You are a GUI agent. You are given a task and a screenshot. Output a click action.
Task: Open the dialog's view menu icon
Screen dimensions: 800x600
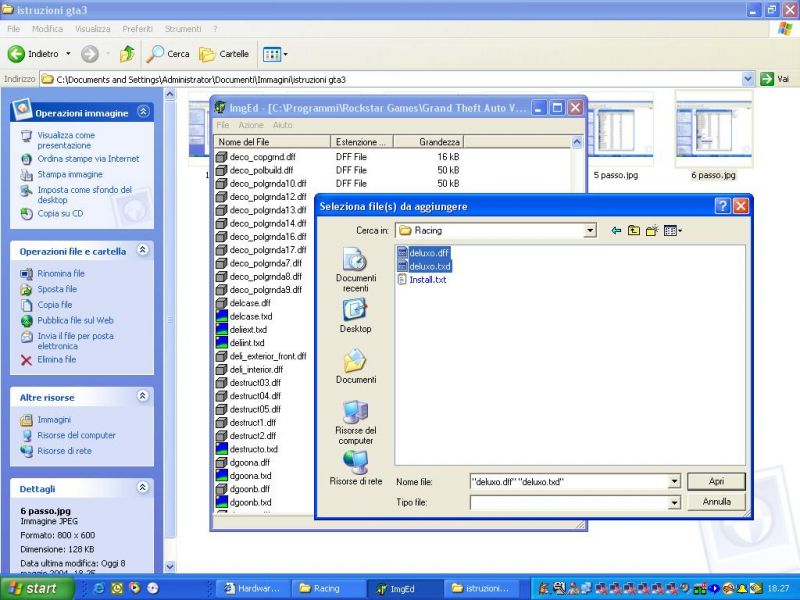[673, 231]
